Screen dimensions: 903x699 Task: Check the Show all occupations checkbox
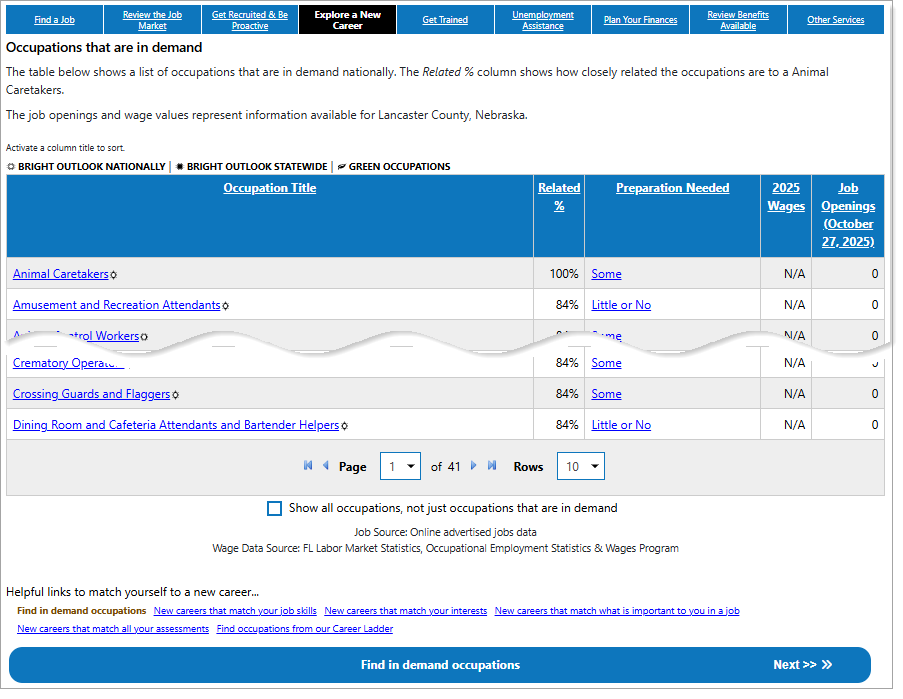275,508
